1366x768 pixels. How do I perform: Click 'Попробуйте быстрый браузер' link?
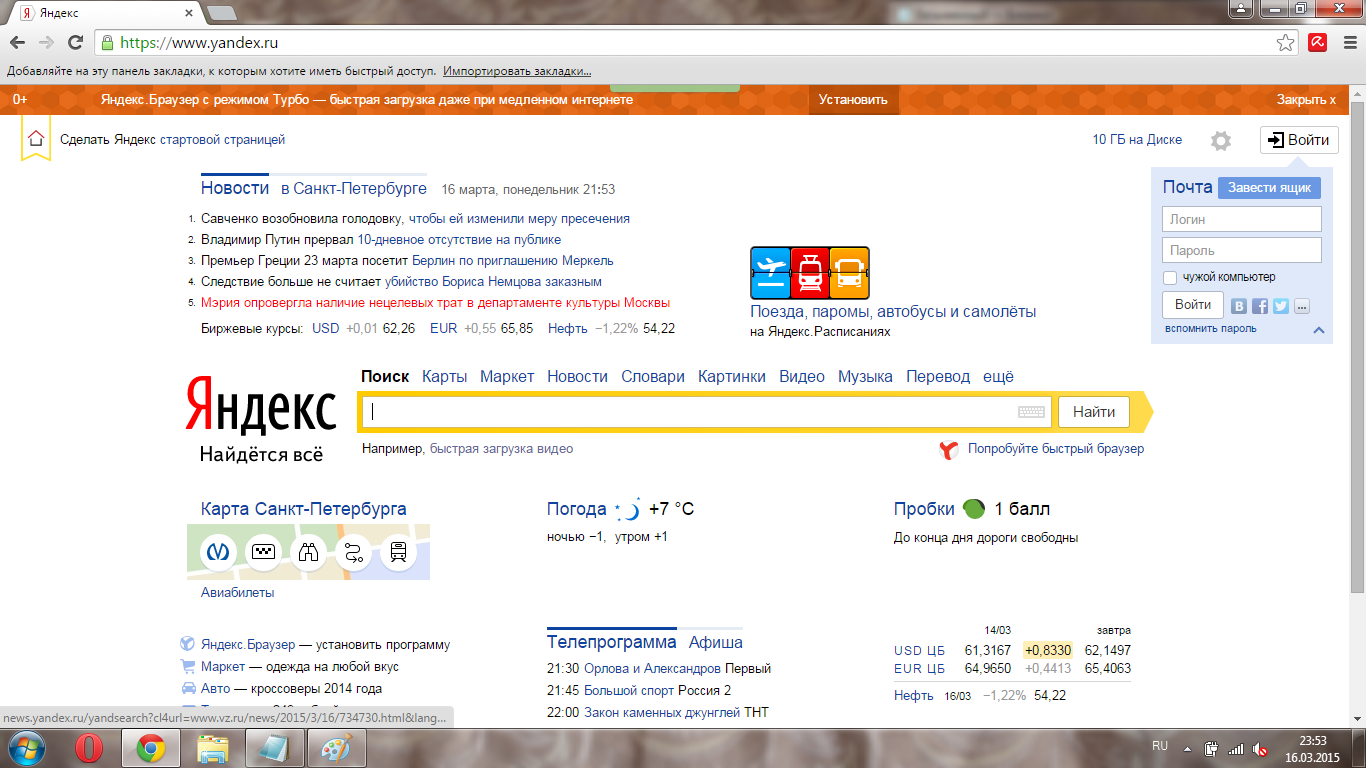[x=1056, y=449]
